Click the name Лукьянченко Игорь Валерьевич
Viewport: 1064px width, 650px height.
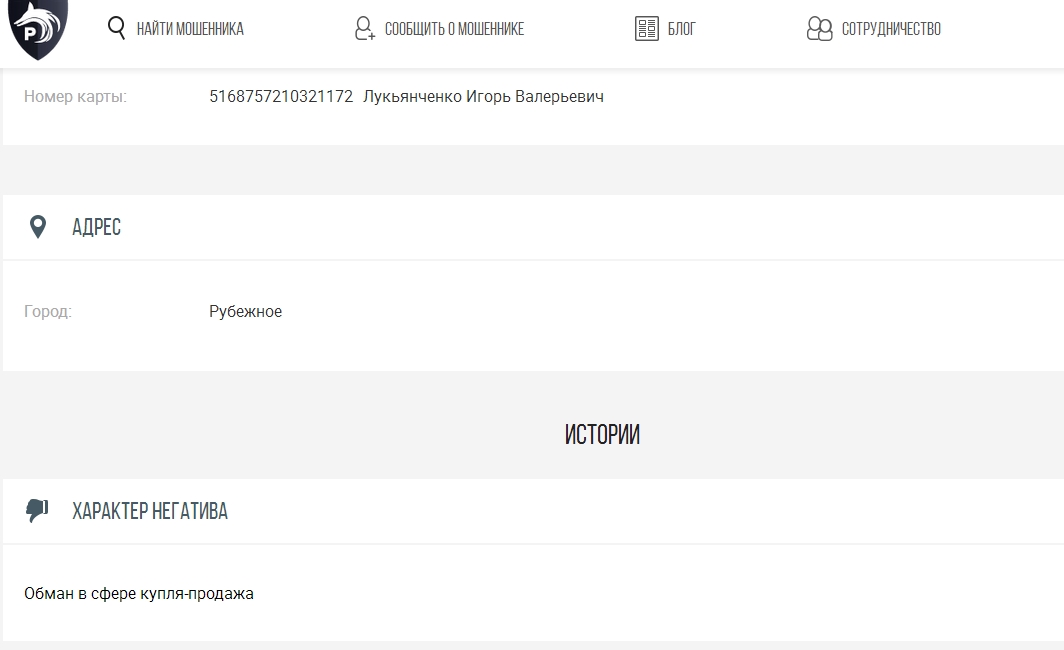pos(483,97)
